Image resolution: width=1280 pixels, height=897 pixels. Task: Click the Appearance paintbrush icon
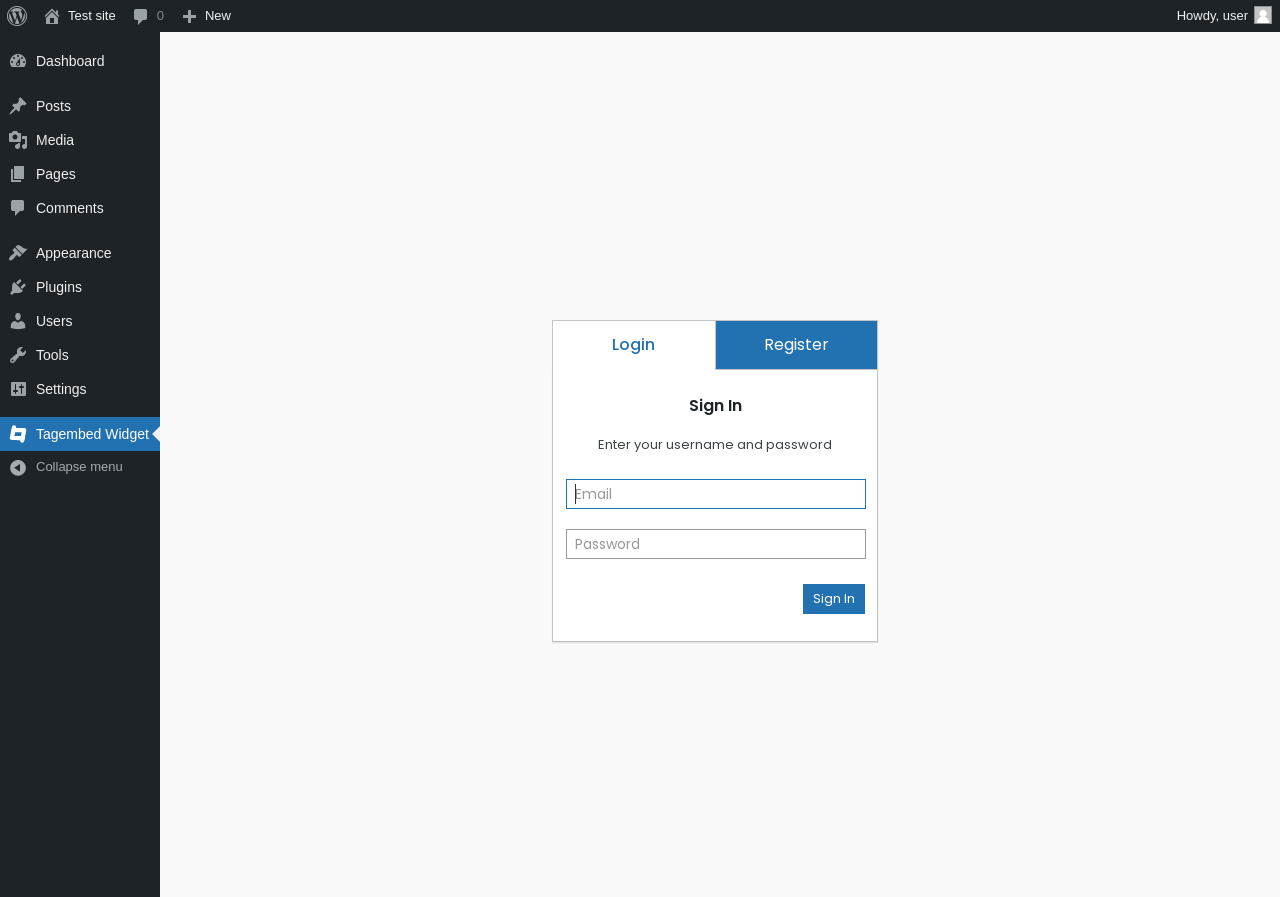coord(18,253)
